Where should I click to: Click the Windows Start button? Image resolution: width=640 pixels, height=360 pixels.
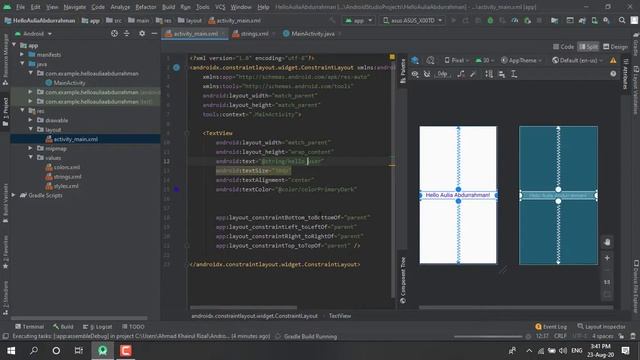click(x=11, y=351)
